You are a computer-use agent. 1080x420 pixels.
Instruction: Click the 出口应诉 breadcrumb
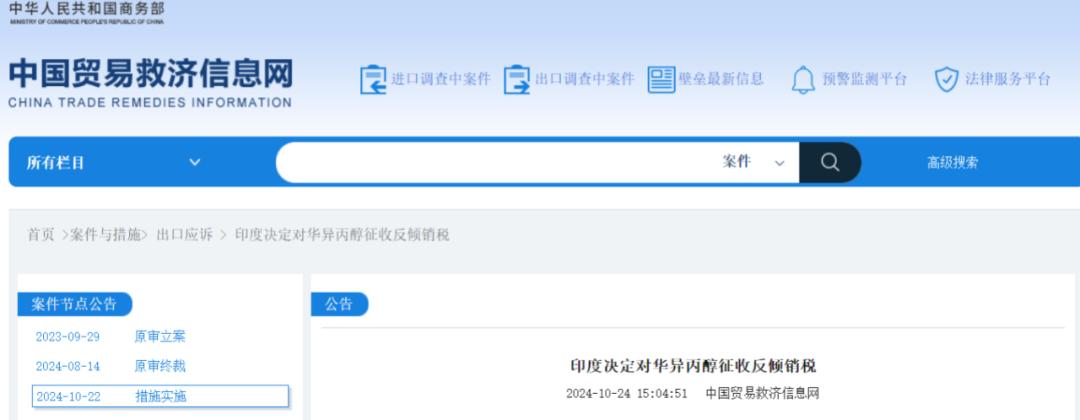click(x=185, y=235)
